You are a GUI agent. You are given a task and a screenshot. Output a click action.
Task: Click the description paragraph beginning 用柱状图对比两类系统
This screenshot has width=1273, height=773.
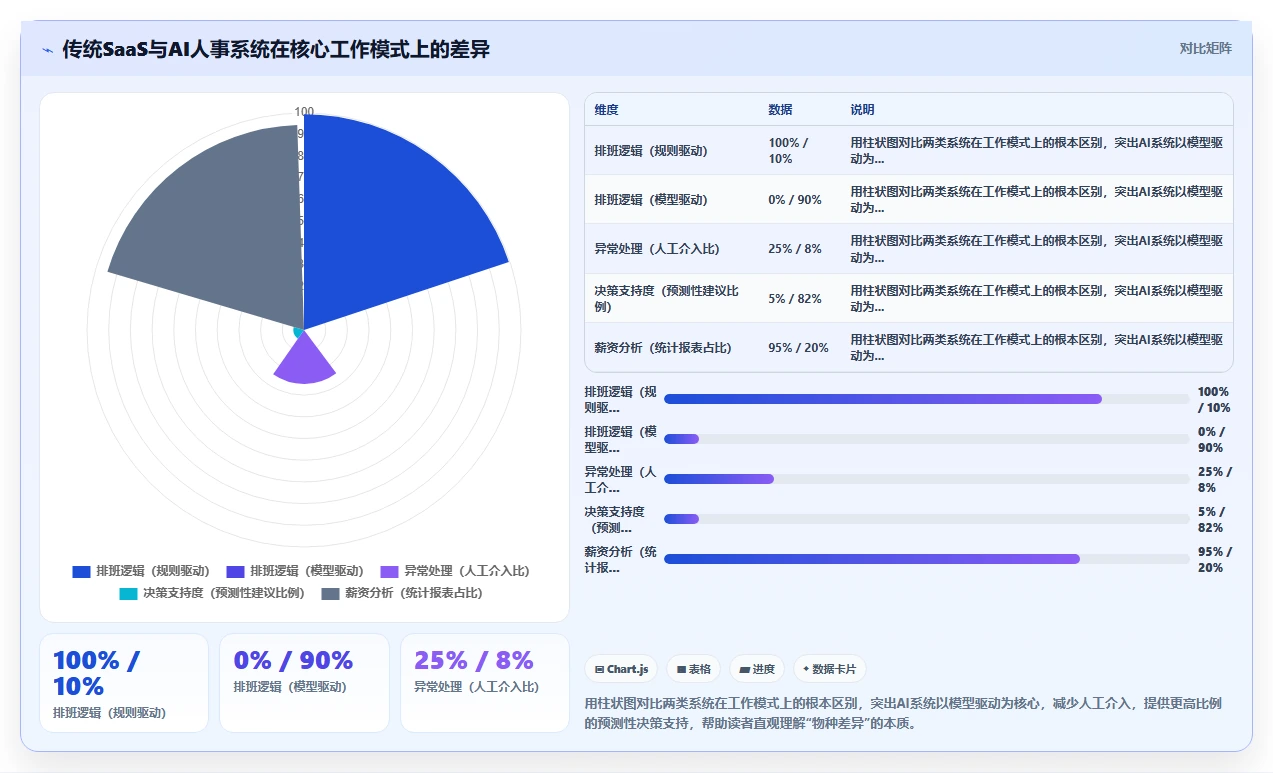[903, 713]
